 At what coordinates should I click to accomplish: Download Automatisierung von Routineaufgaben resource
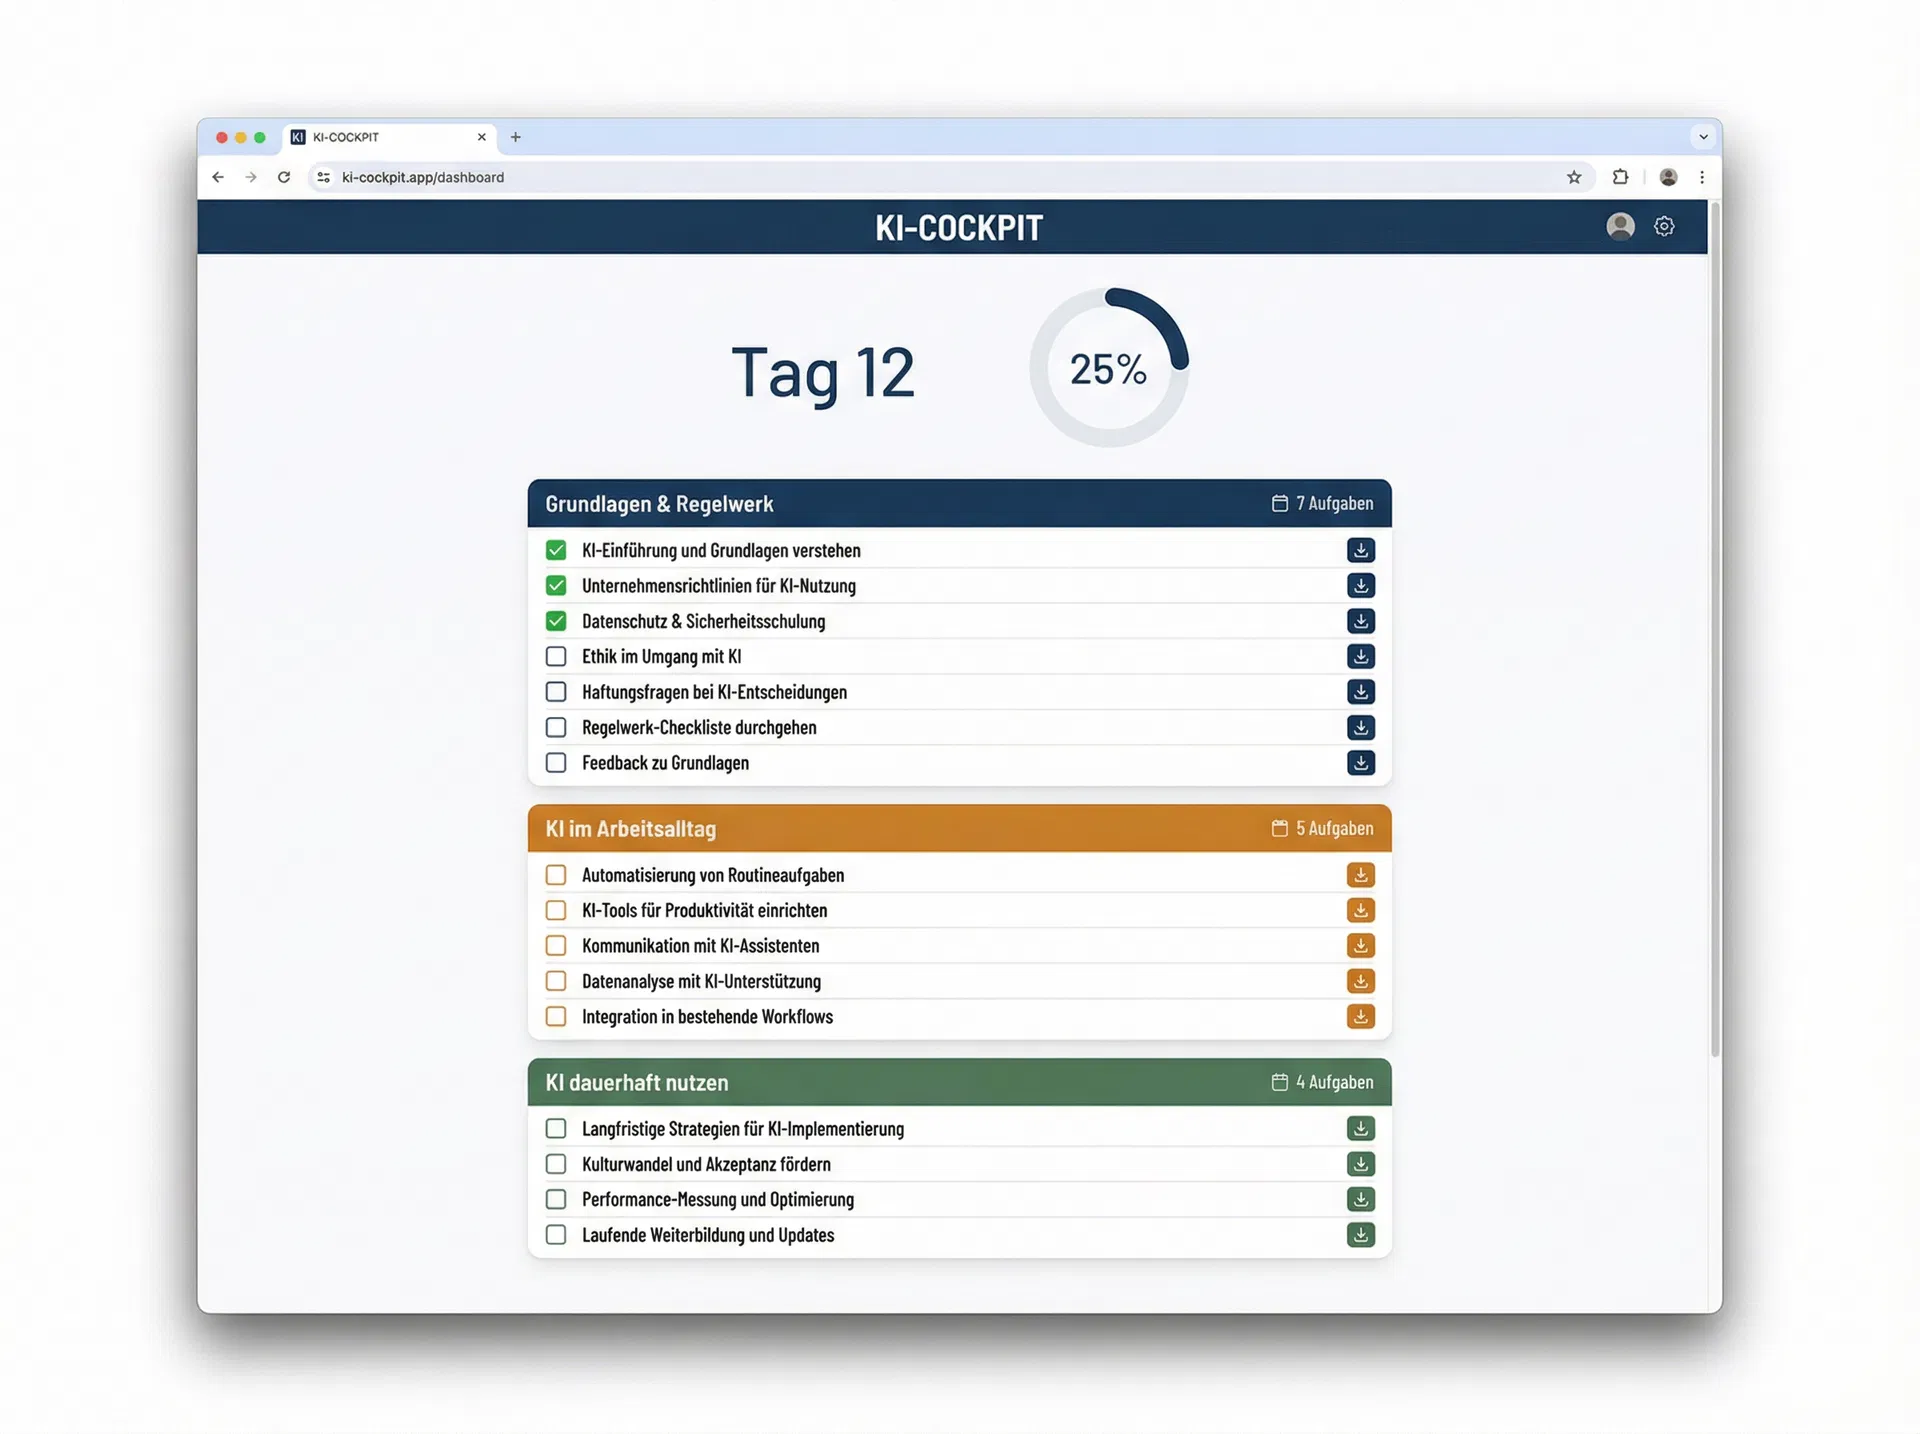click(x=1360, y=875)
